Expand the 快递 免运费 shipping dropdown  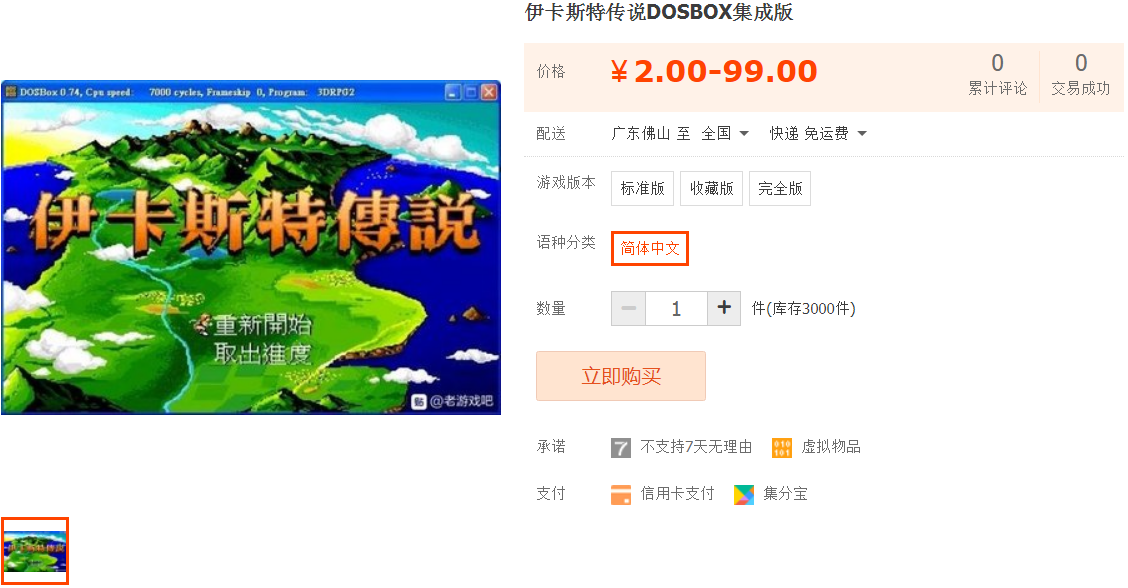(818, 133)
